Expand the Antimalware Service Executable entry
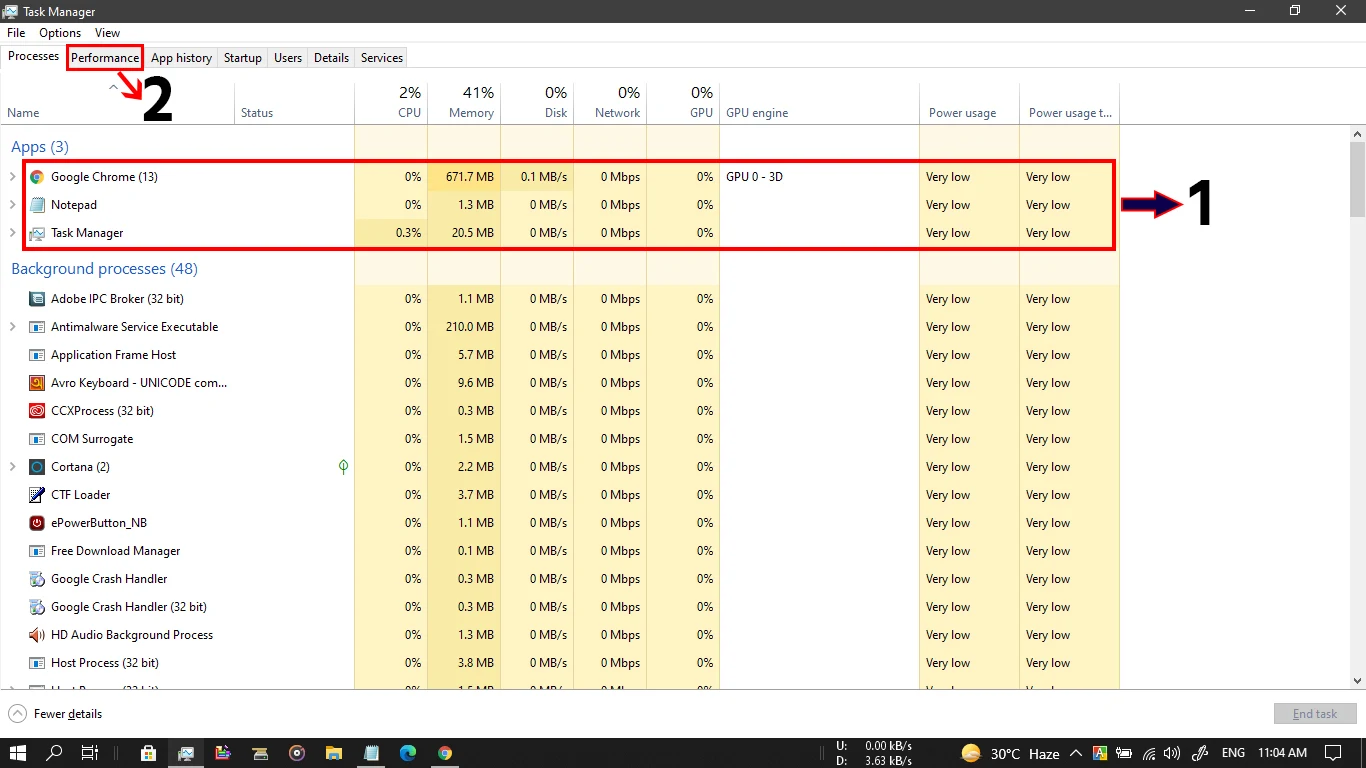The width and height of the screenshot is (1366, 768). pos(13,327)
